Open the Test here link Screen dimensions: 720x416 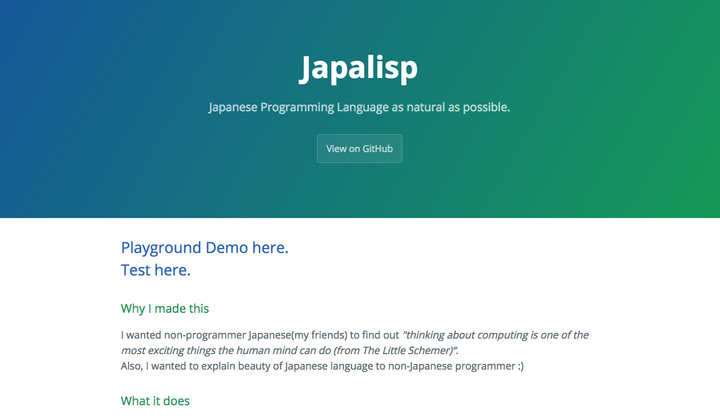click(x=156, y=270)
